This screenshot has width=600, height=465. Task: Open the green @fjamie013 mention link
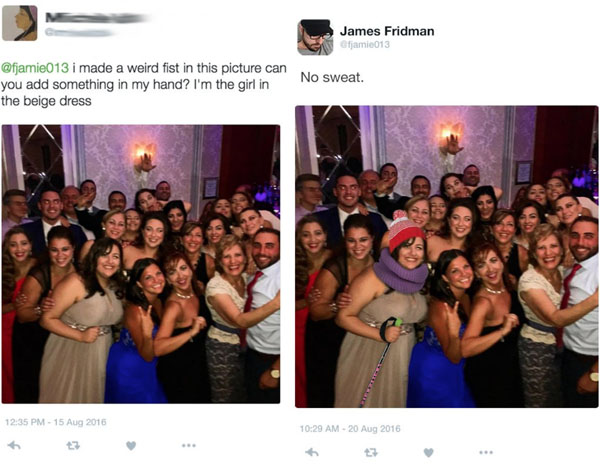tap(35, 68)
